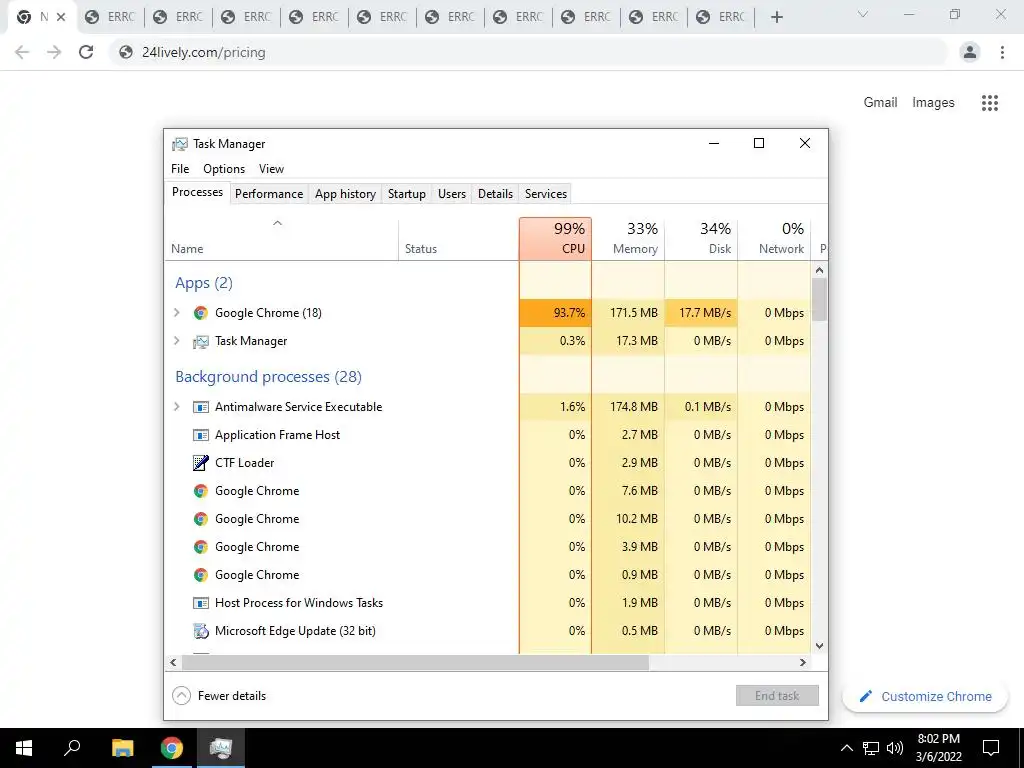The image size is (1024, 768).
Task: Select the Background processes (28) heading
Action: (x=268, y=377)
